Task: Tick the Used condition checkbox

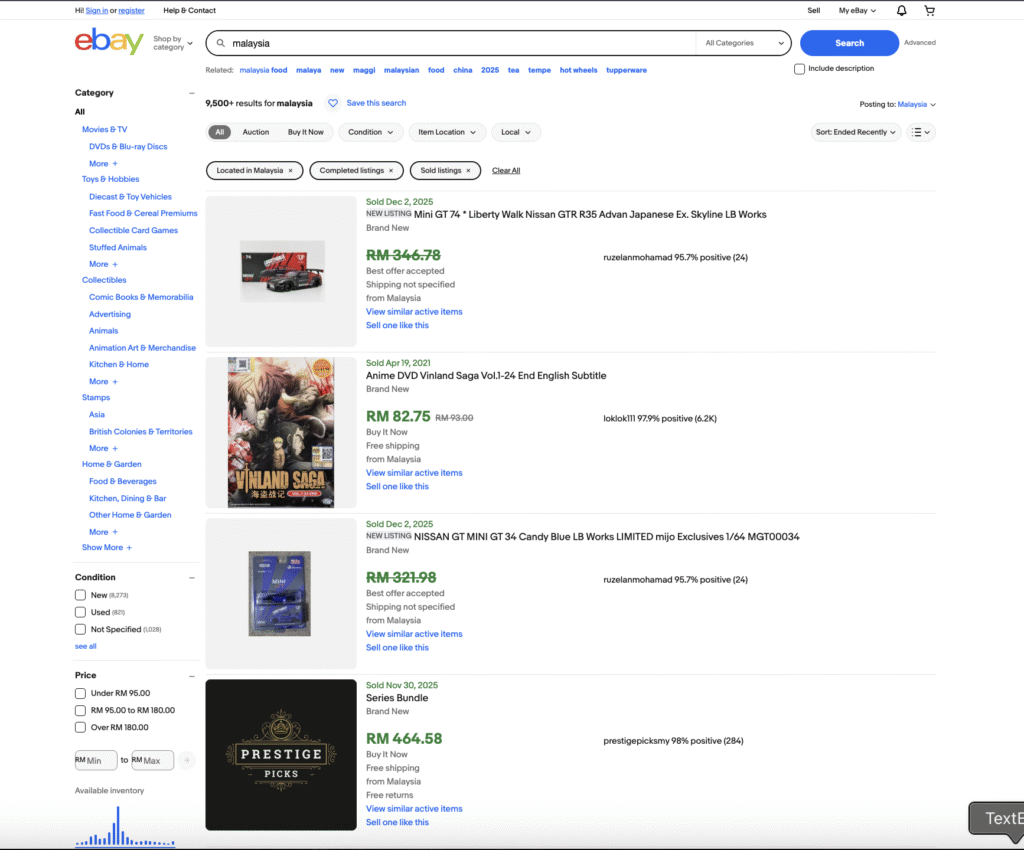Action: (x=80, y=612)
